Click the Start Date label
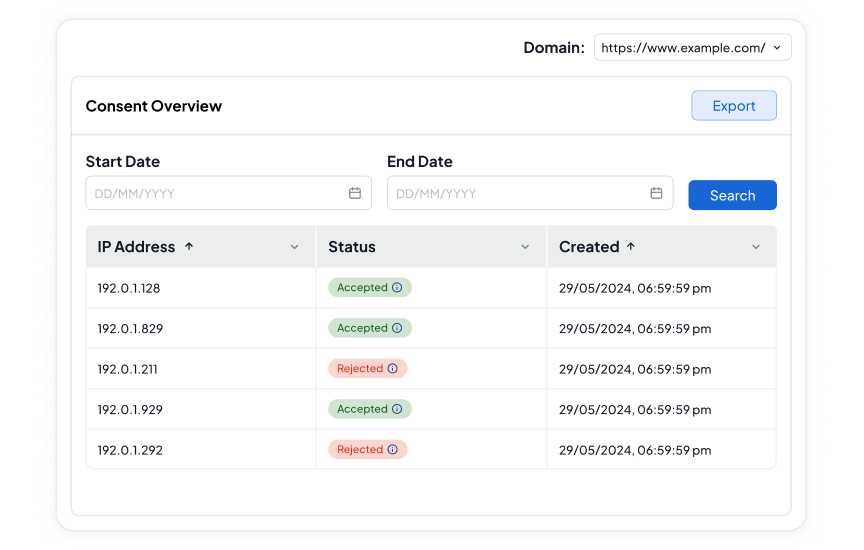Viewport: 864px width, 550px height. click(x=123, y=161)
